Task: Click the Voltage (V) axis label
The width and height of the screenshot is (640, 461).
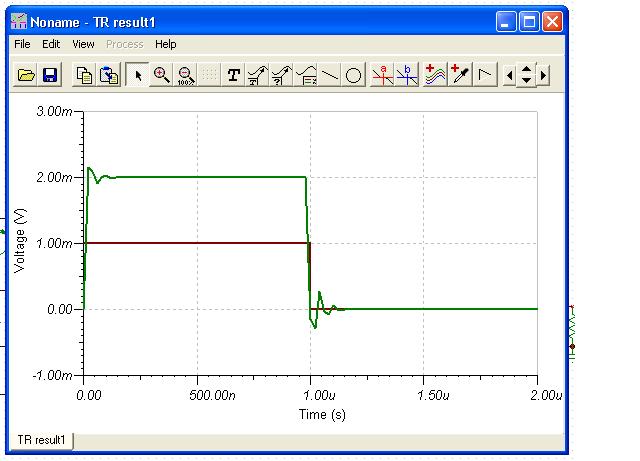Action: [x=20, y=240]
